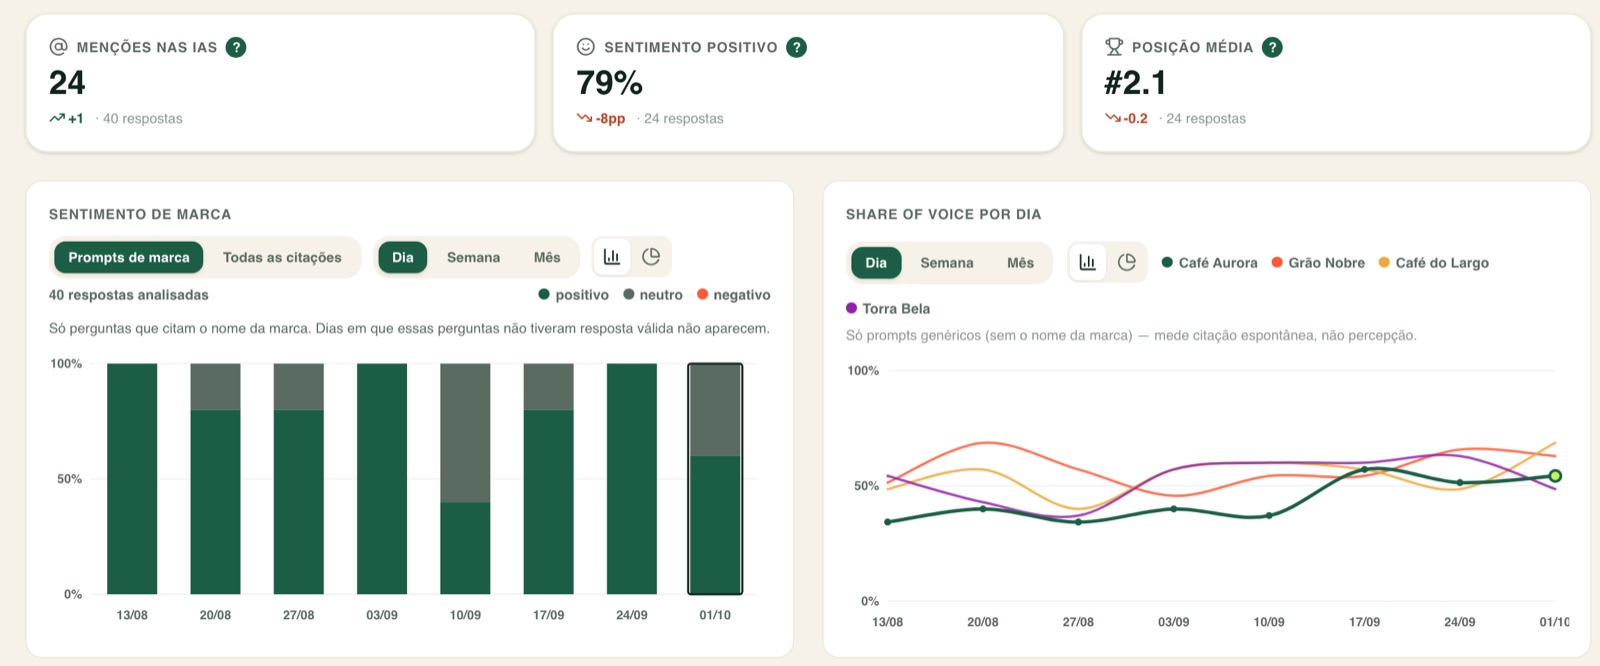Open help icon next to Posição Média
1600x666 pixels.
pyautogui.click(x=1272, y=47)
